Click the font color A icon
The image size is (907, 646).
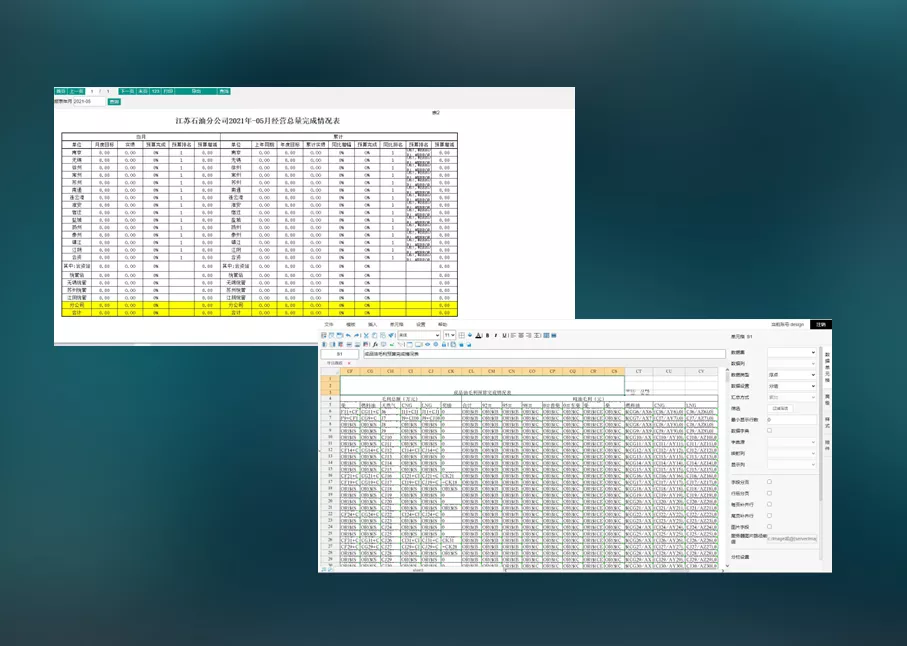pyautogui.click(x=478, y=335)
